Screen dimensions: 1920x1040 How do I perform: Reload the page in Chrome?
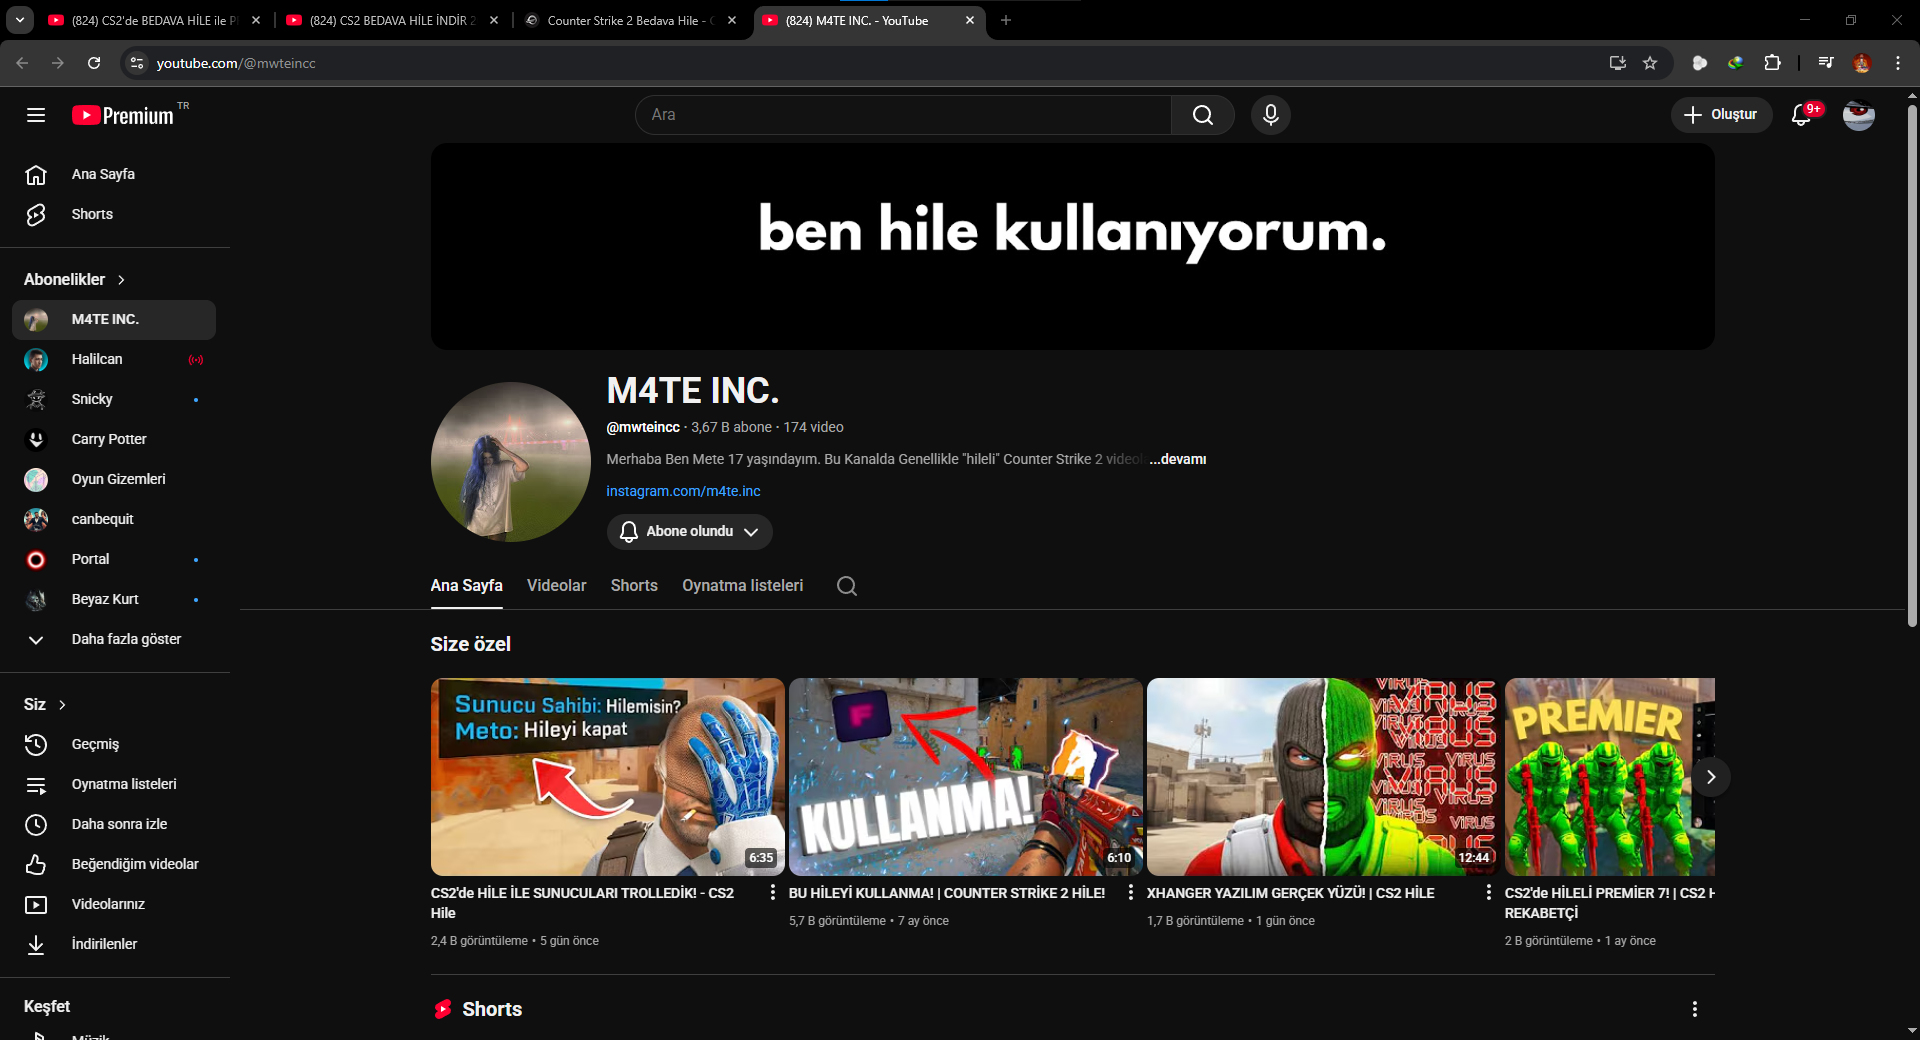click(x=94, y=63)
